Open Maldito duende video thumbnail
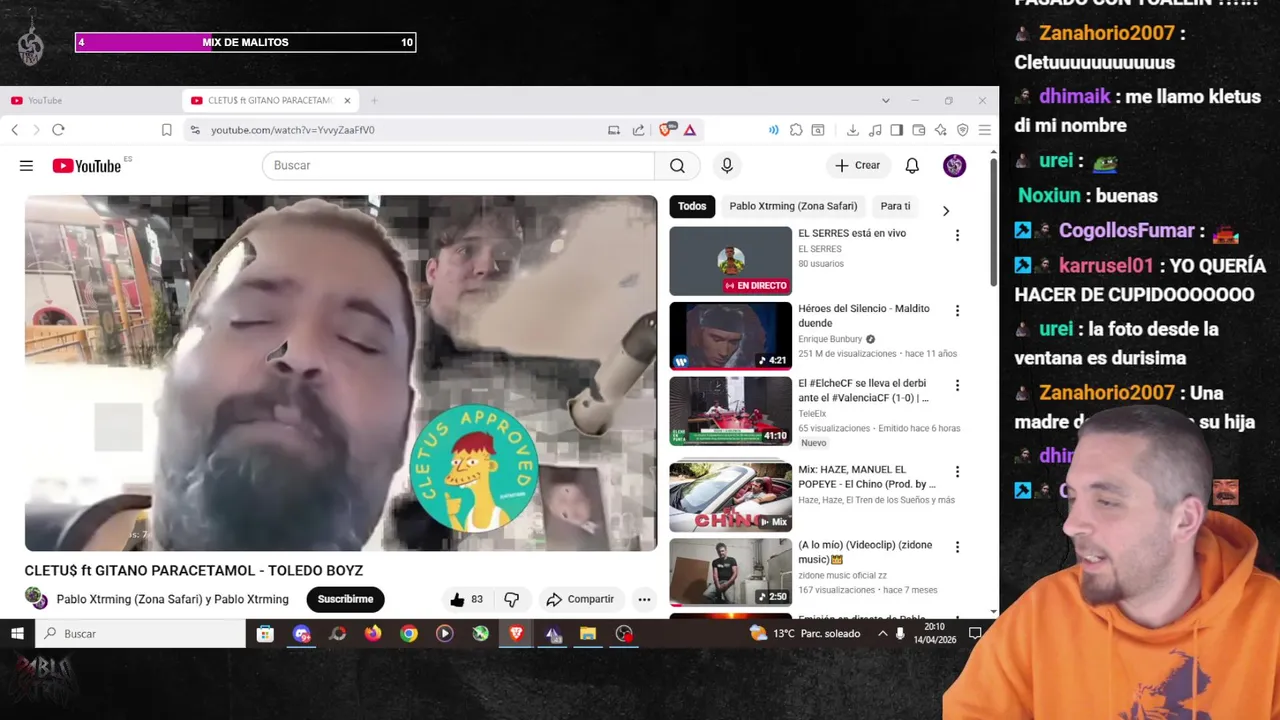The image size is (1280, 720). click(x=730, y=336)
